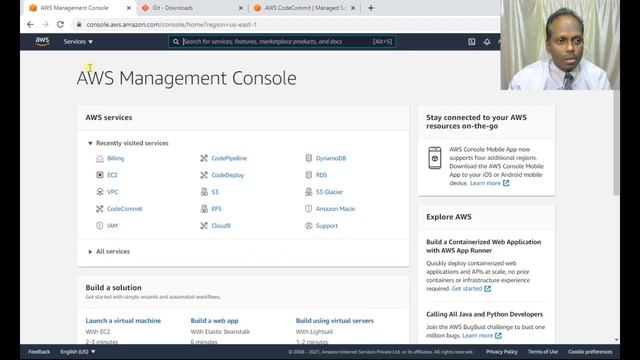Click the Cloud9 service icon
640x360 pixels.
click(204, 226)
